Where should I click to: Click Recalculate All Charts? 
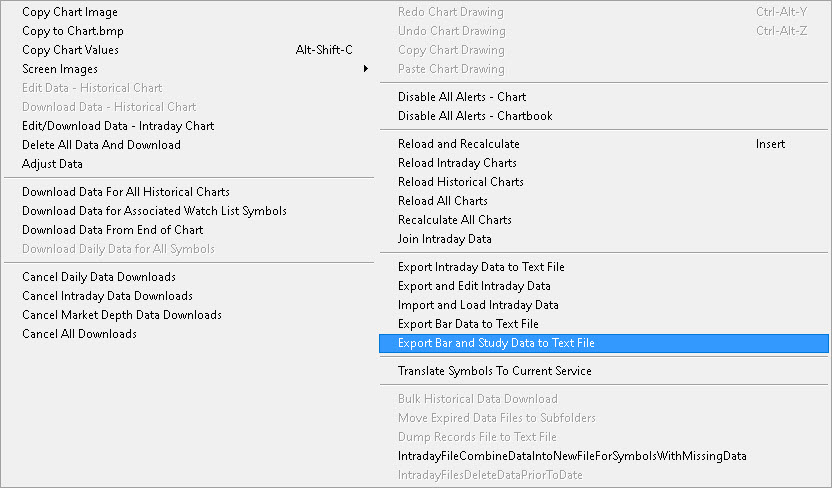[x=455, y=220]
